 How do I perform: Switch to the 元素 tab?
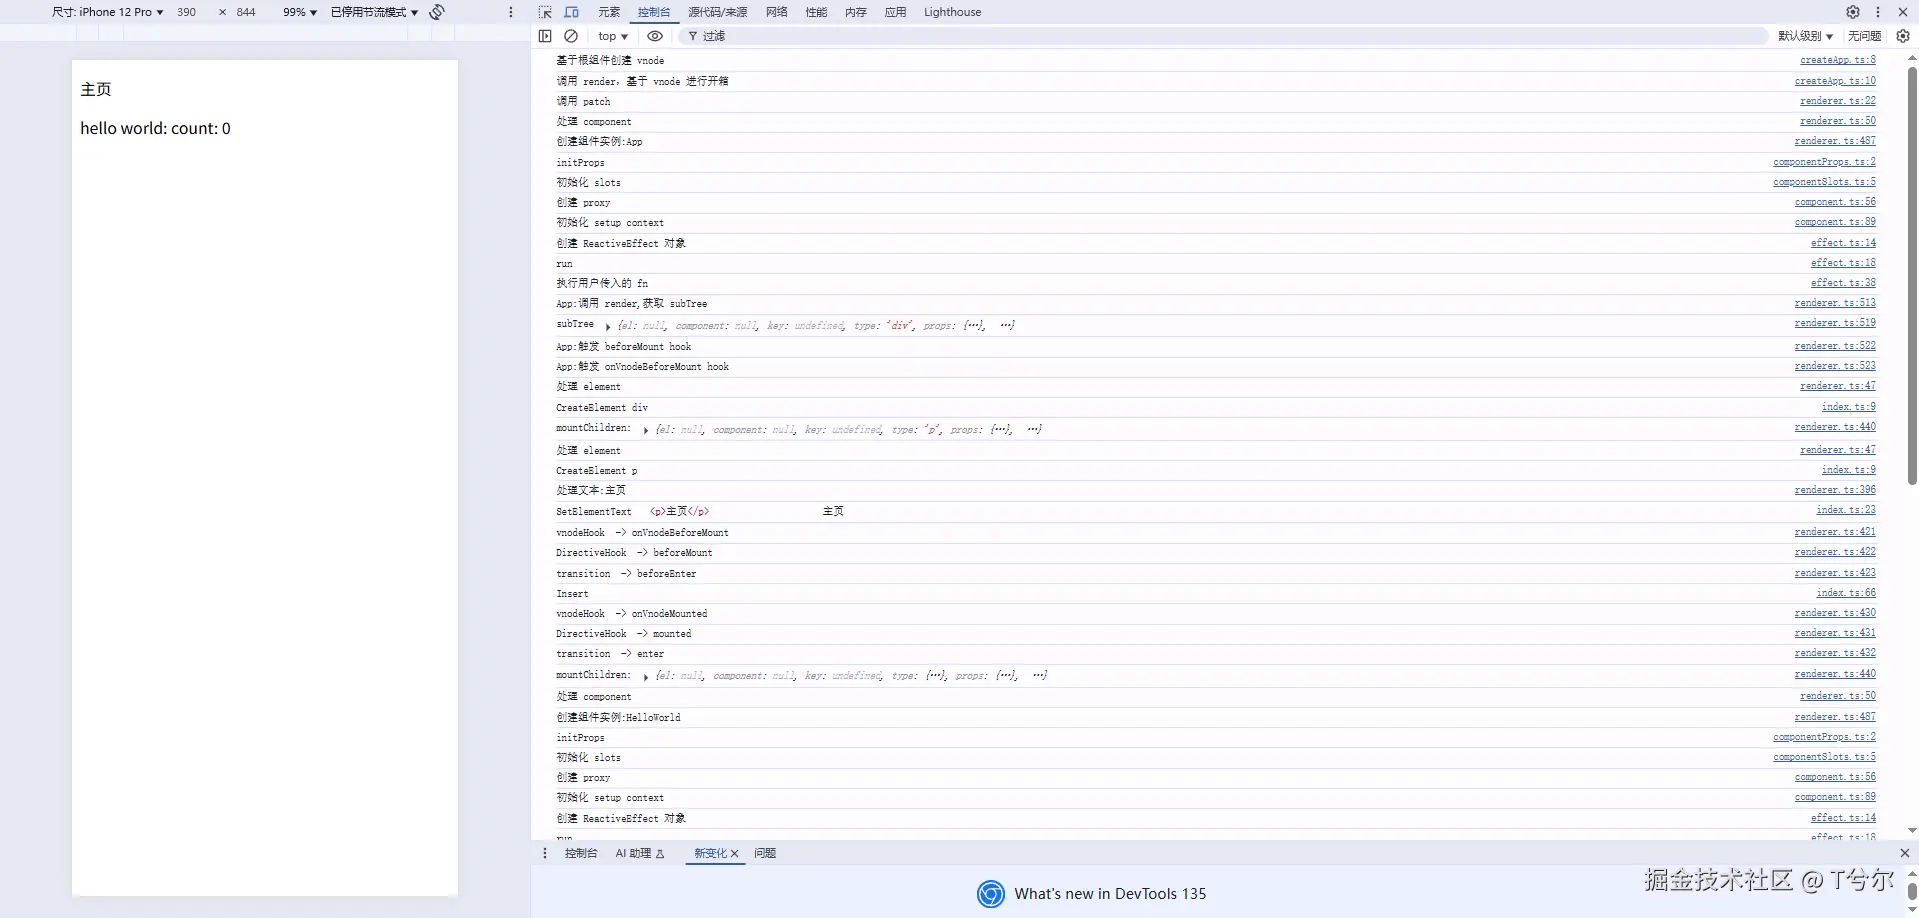tap(609, 12)
